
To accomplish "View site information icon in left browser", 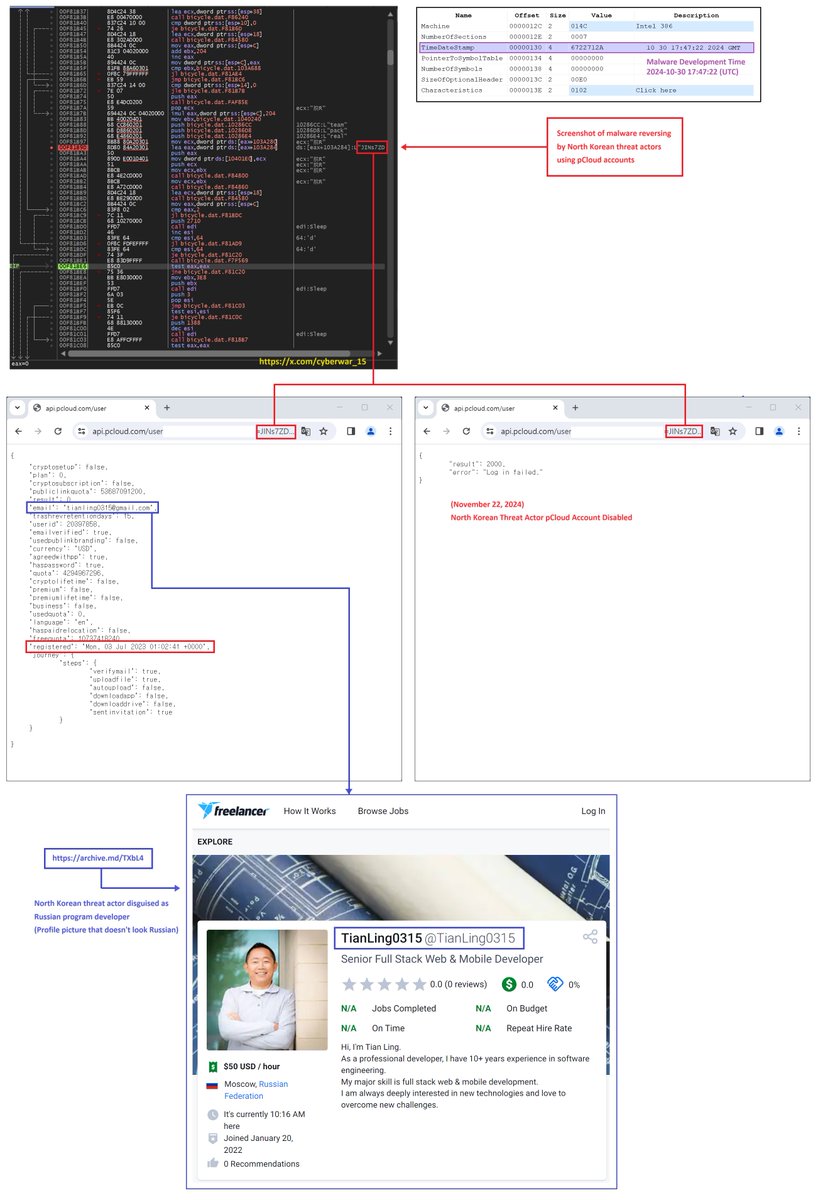I will 82,431.
